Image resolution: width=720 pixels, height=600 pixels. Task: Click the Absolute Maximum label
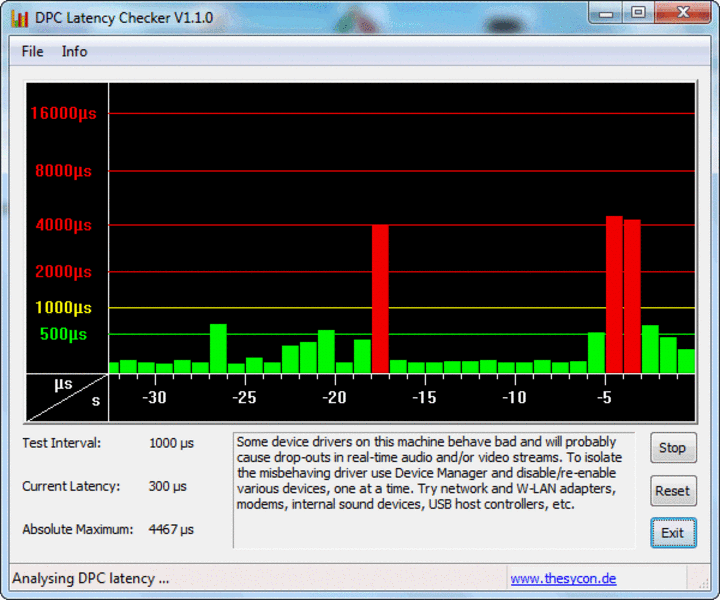click(78, 529)
